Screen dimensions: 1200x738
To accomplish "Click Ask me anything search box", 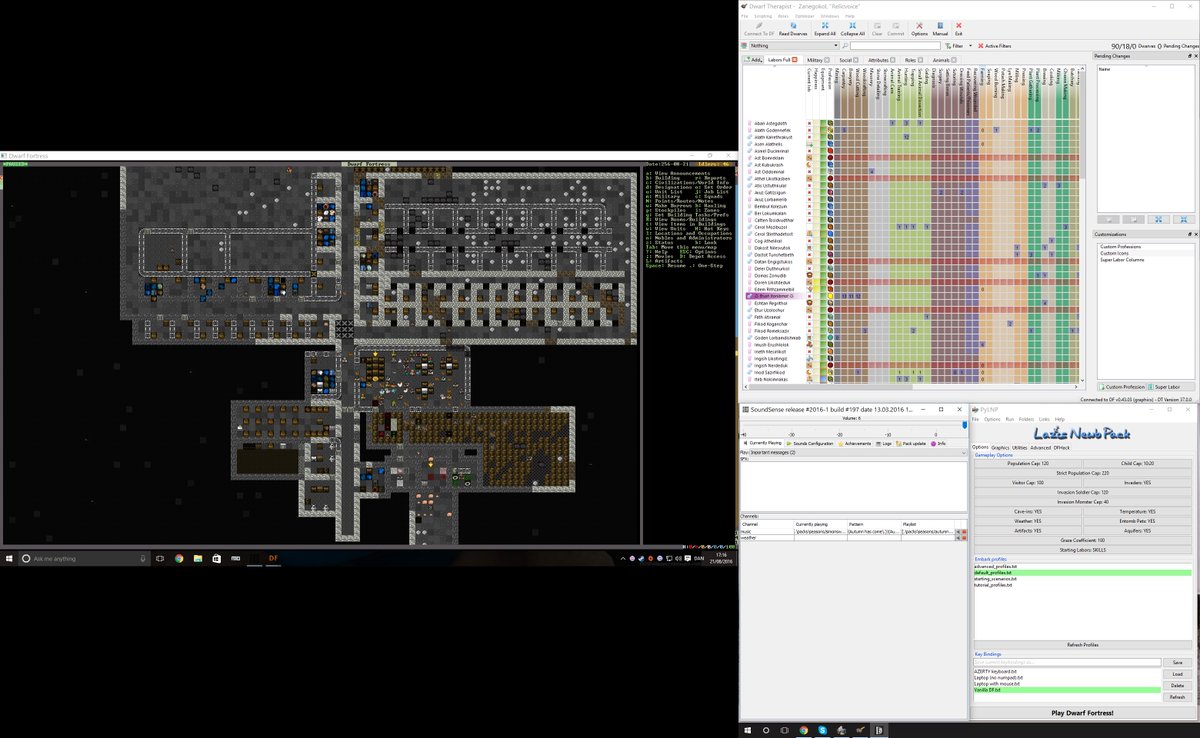I will [85, 558].
